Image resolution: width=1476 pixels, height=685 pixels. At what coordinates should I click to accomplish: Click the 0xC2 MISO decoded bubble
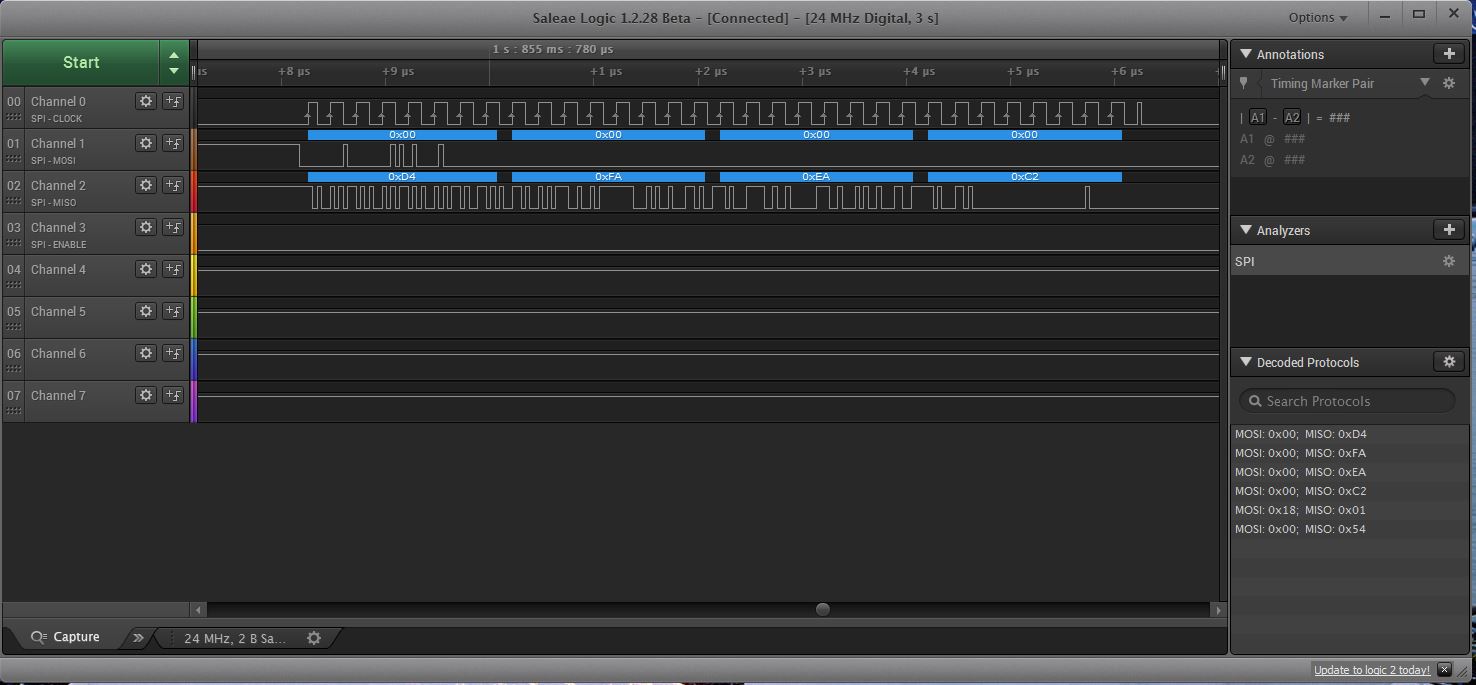(1025, 177)
